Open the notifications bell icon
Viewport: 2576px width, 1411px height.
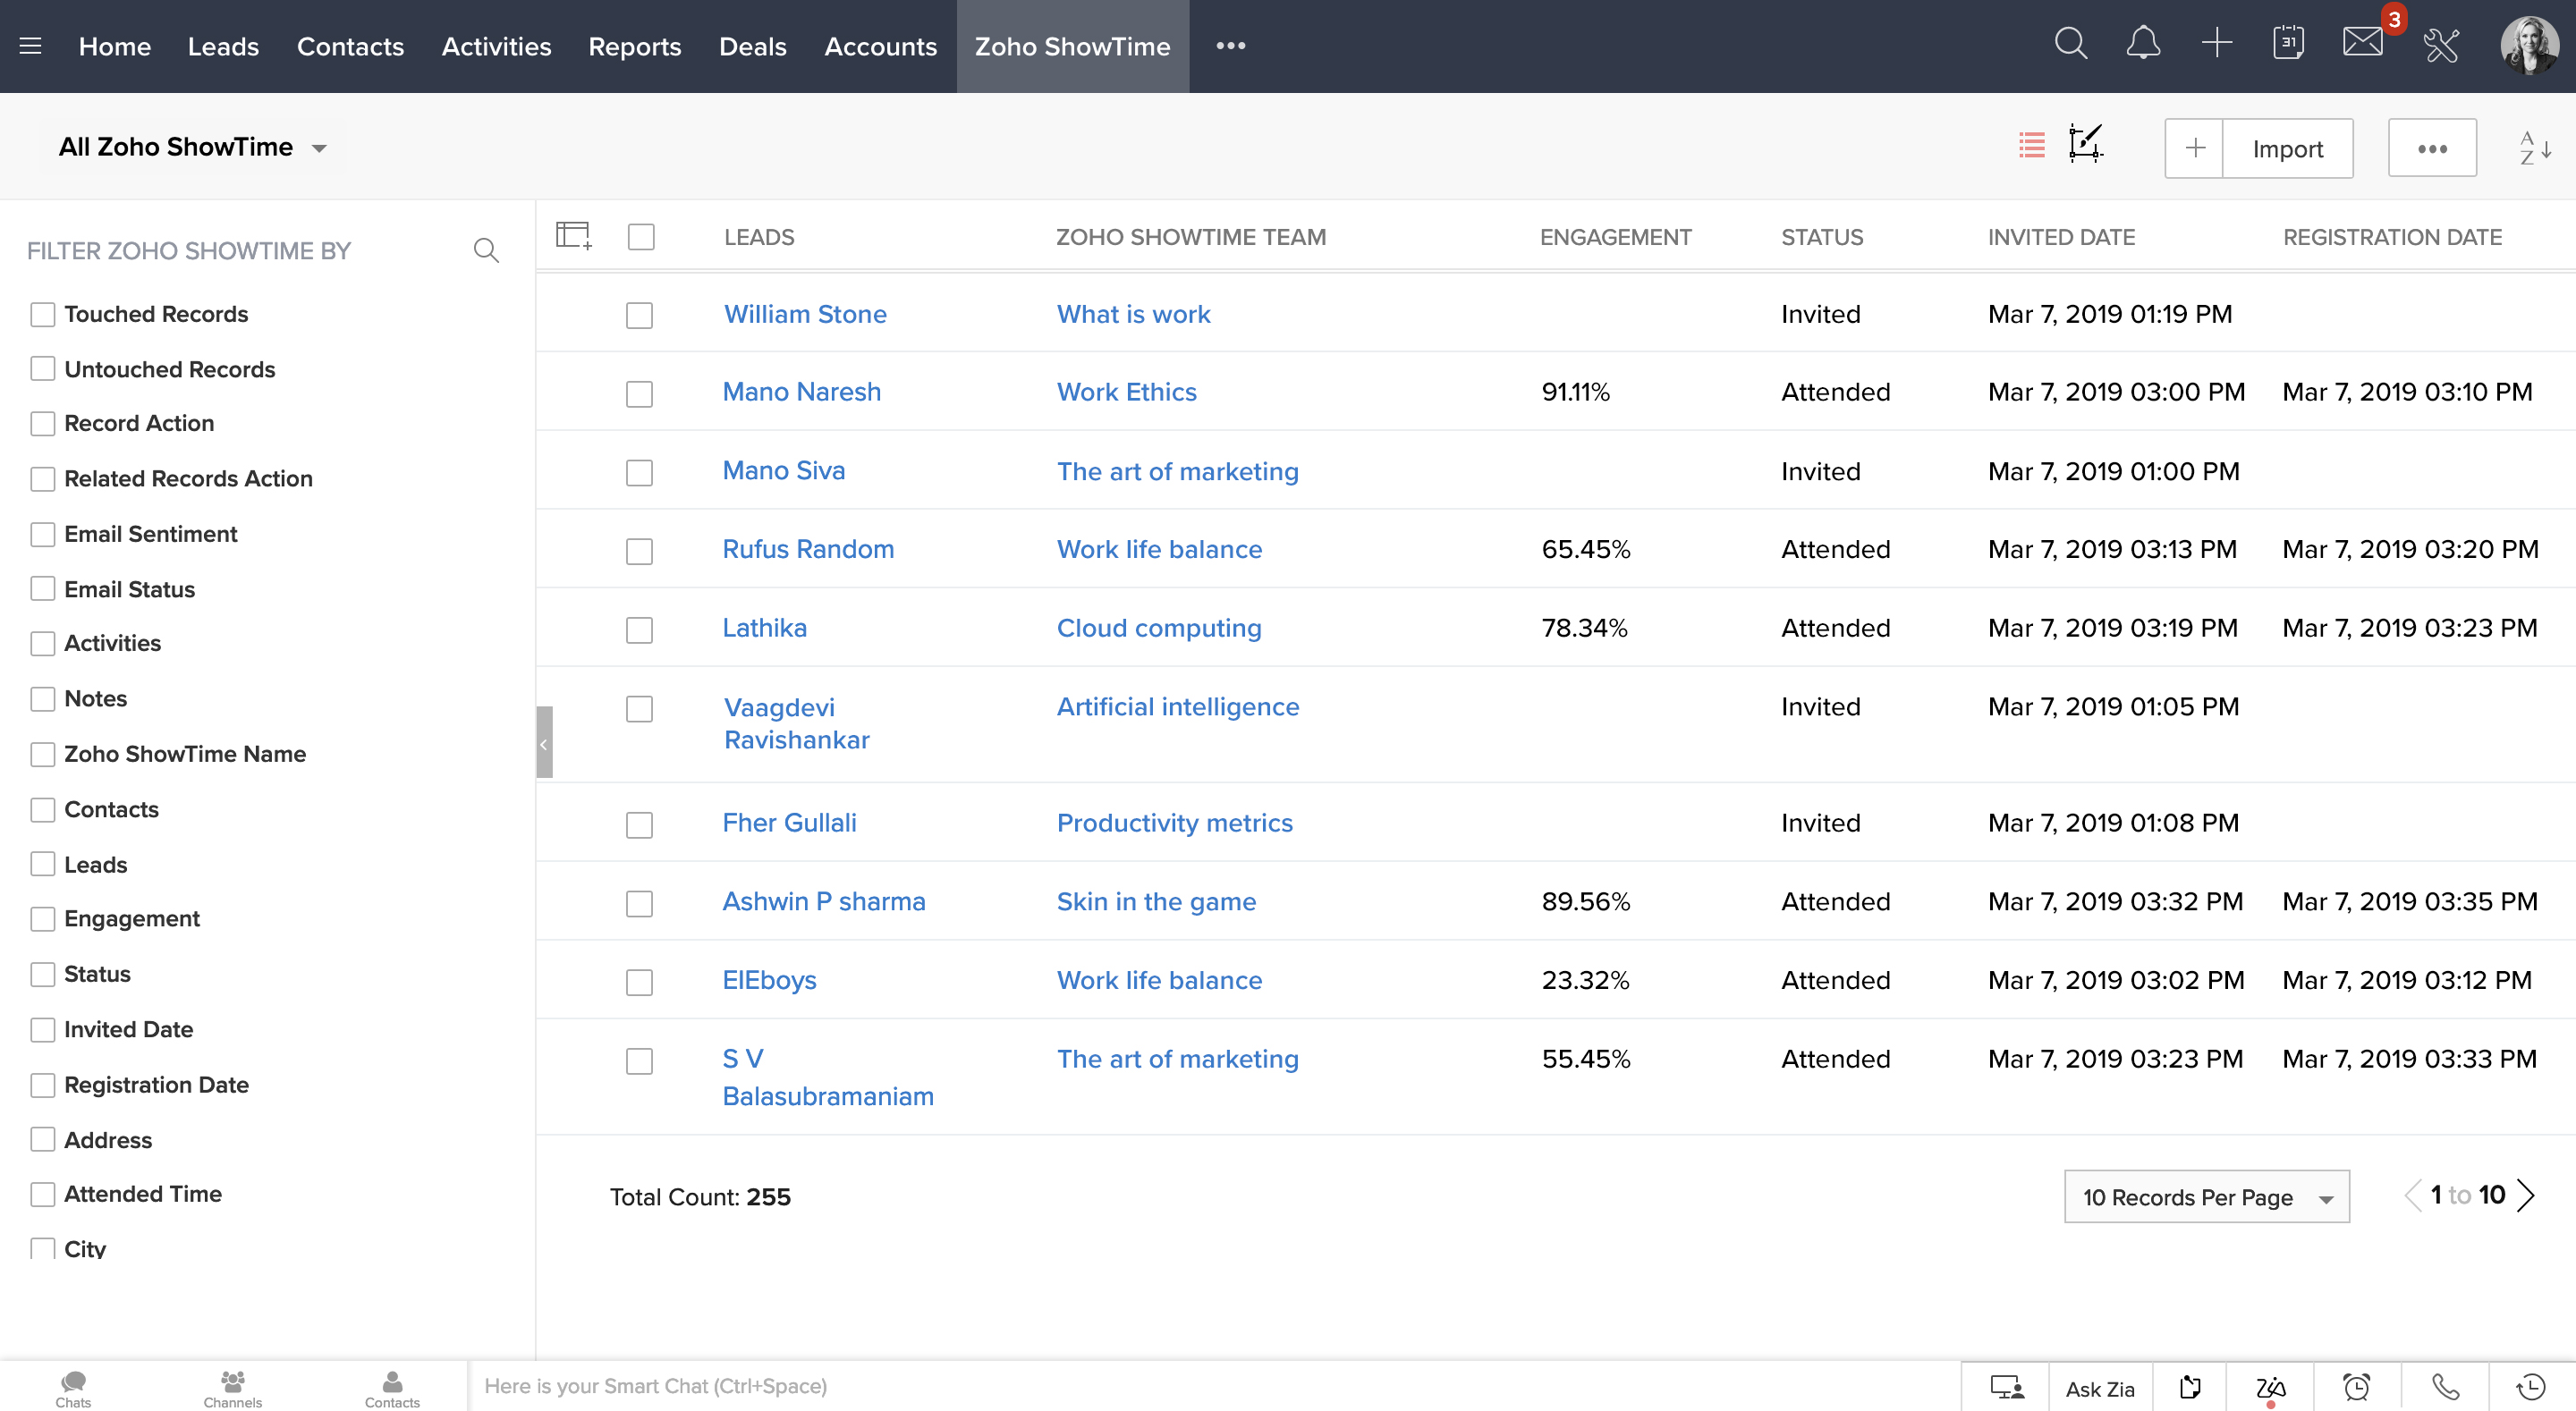coord(2143,44)
